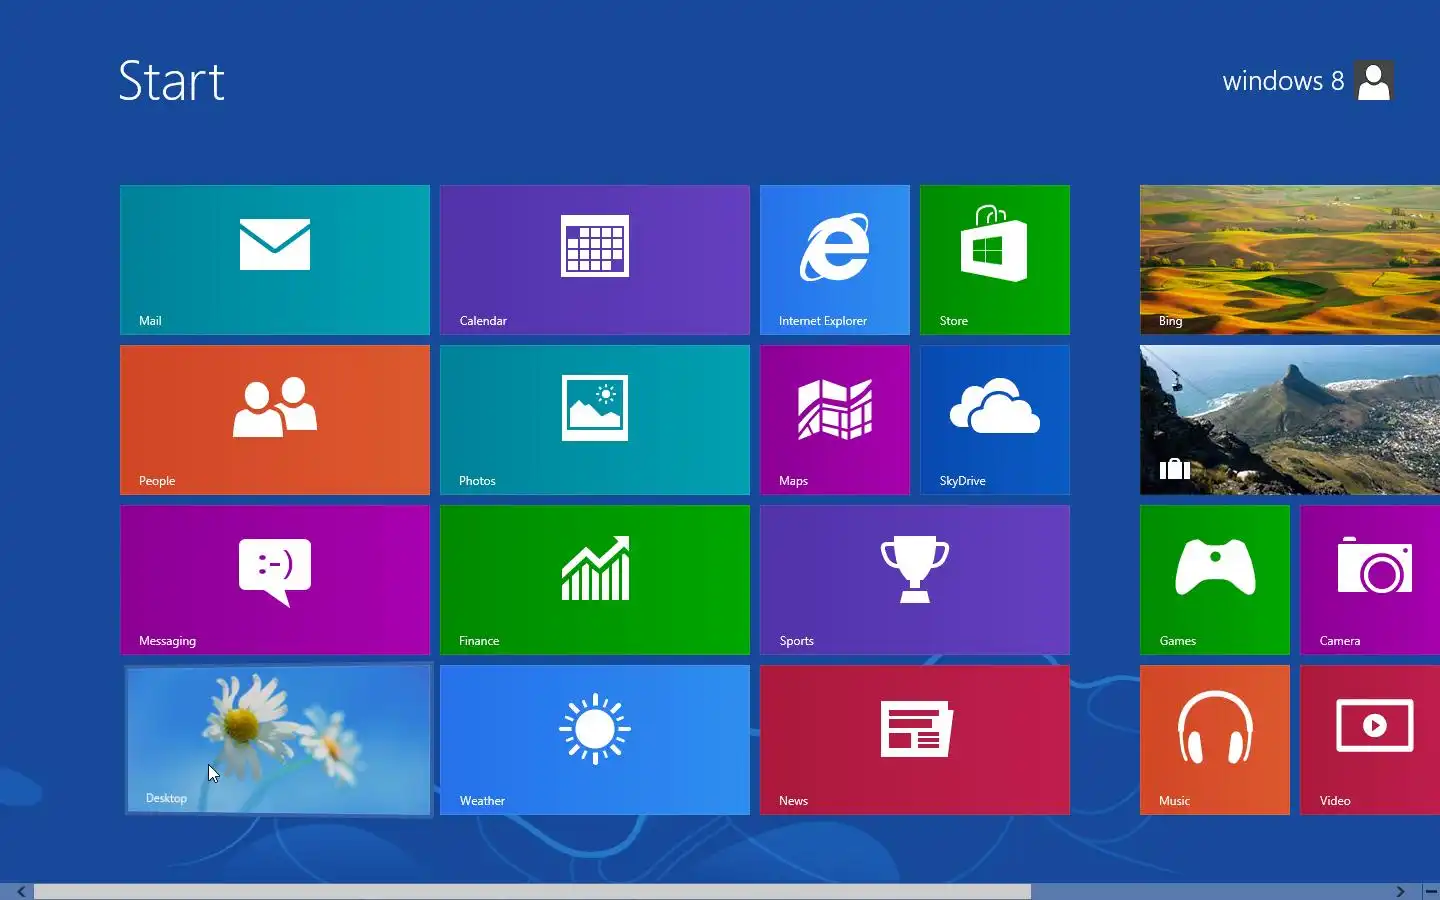This screenshot has height=900, width=1440.
Task: Click the windows 8 user name
Action: 1283,81
